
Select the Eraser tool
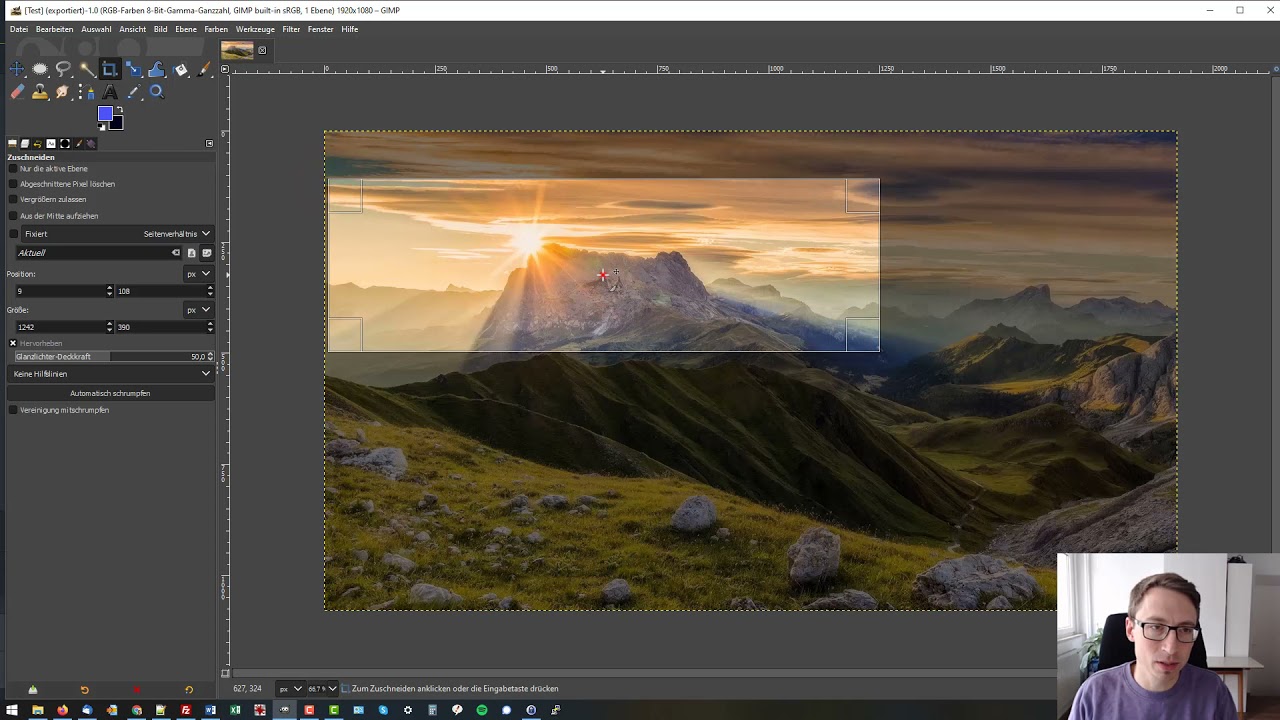(x=17, y=92)
